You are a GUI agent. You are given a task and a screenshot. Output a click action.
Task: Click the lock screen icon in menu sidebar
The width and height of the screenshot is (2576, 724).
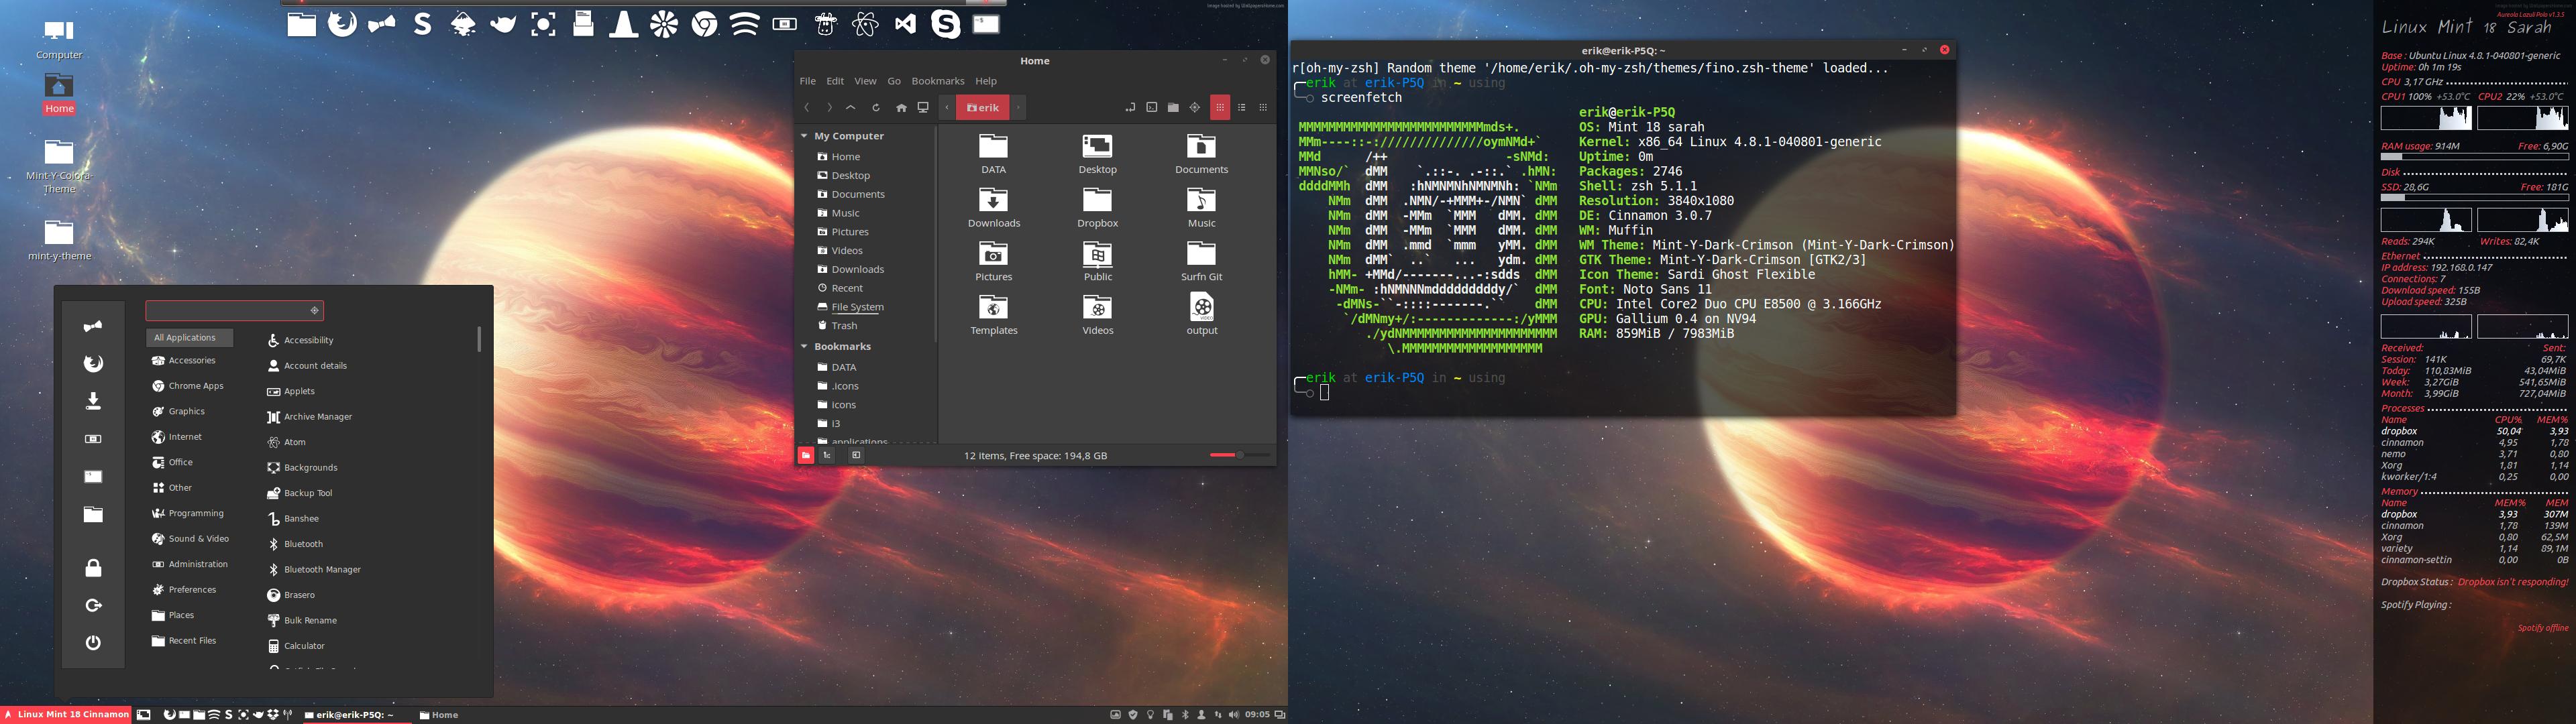tap(93, 568)
